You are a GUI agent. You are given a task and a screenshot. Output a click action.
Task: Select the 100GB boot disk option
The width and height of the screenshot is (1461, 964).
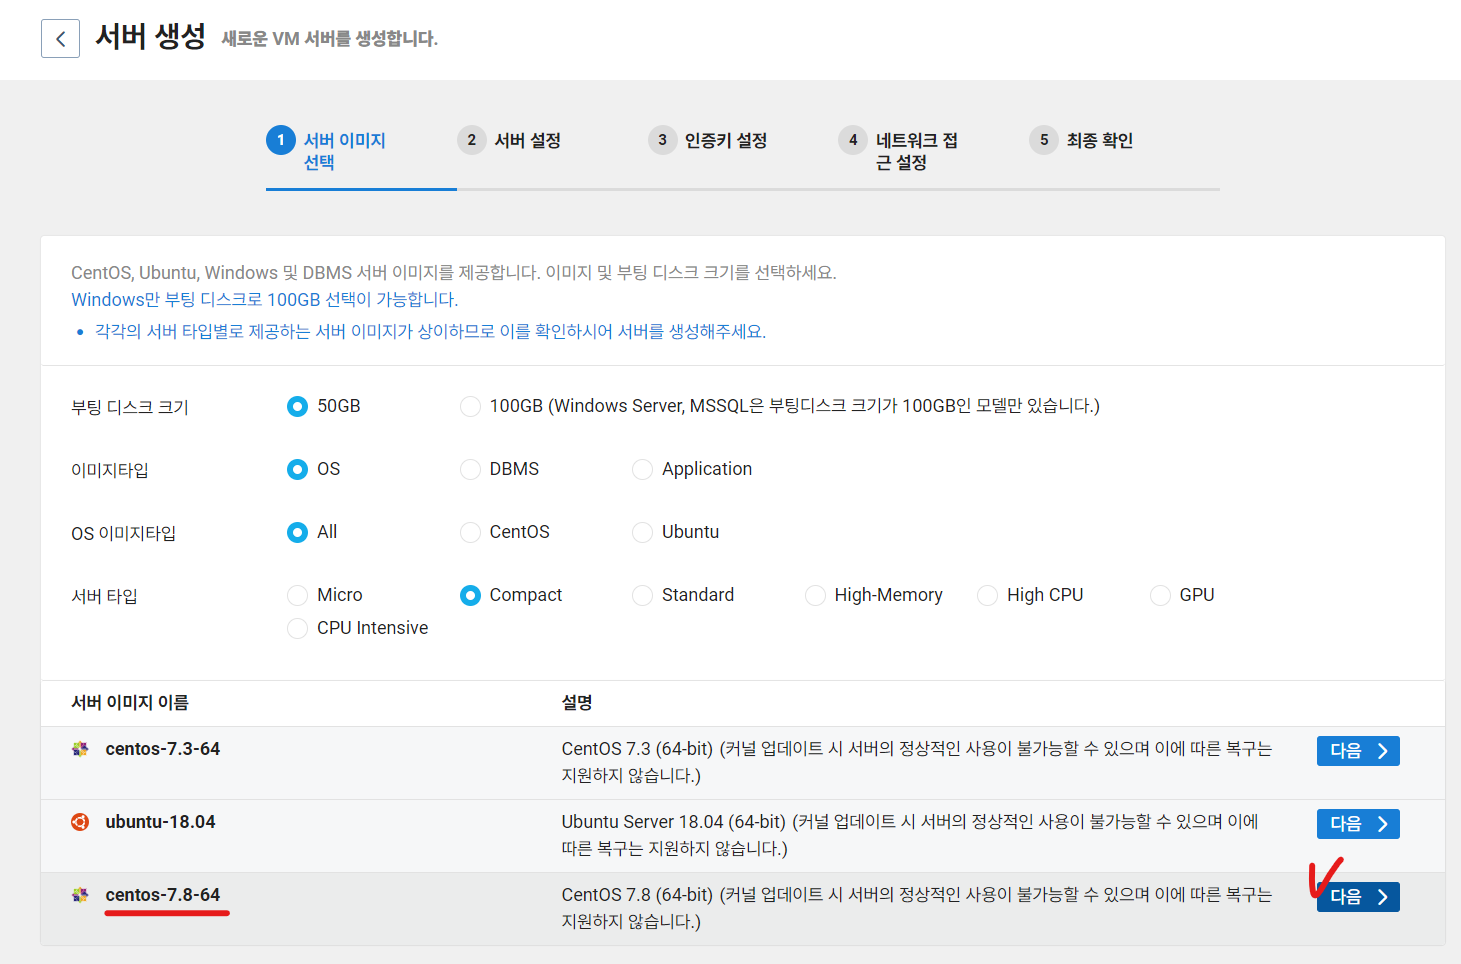tap(470, 406)
